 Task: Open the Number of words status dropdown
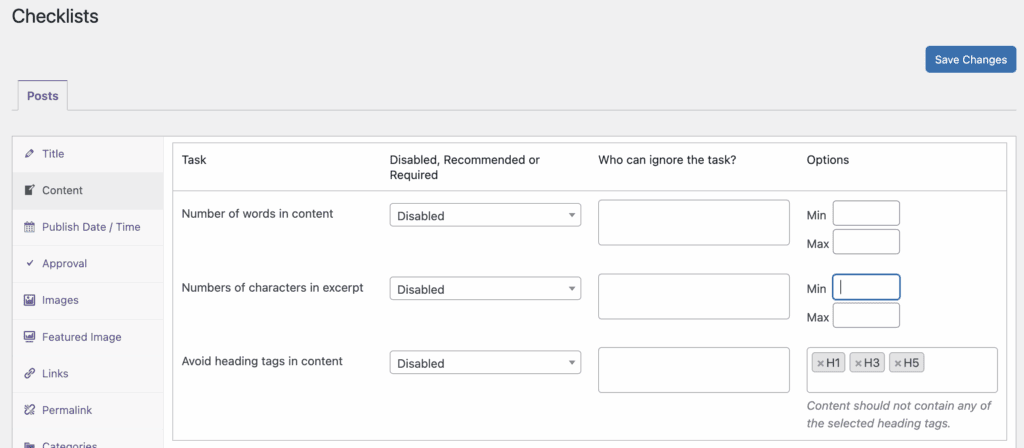[x=485, y=216]
